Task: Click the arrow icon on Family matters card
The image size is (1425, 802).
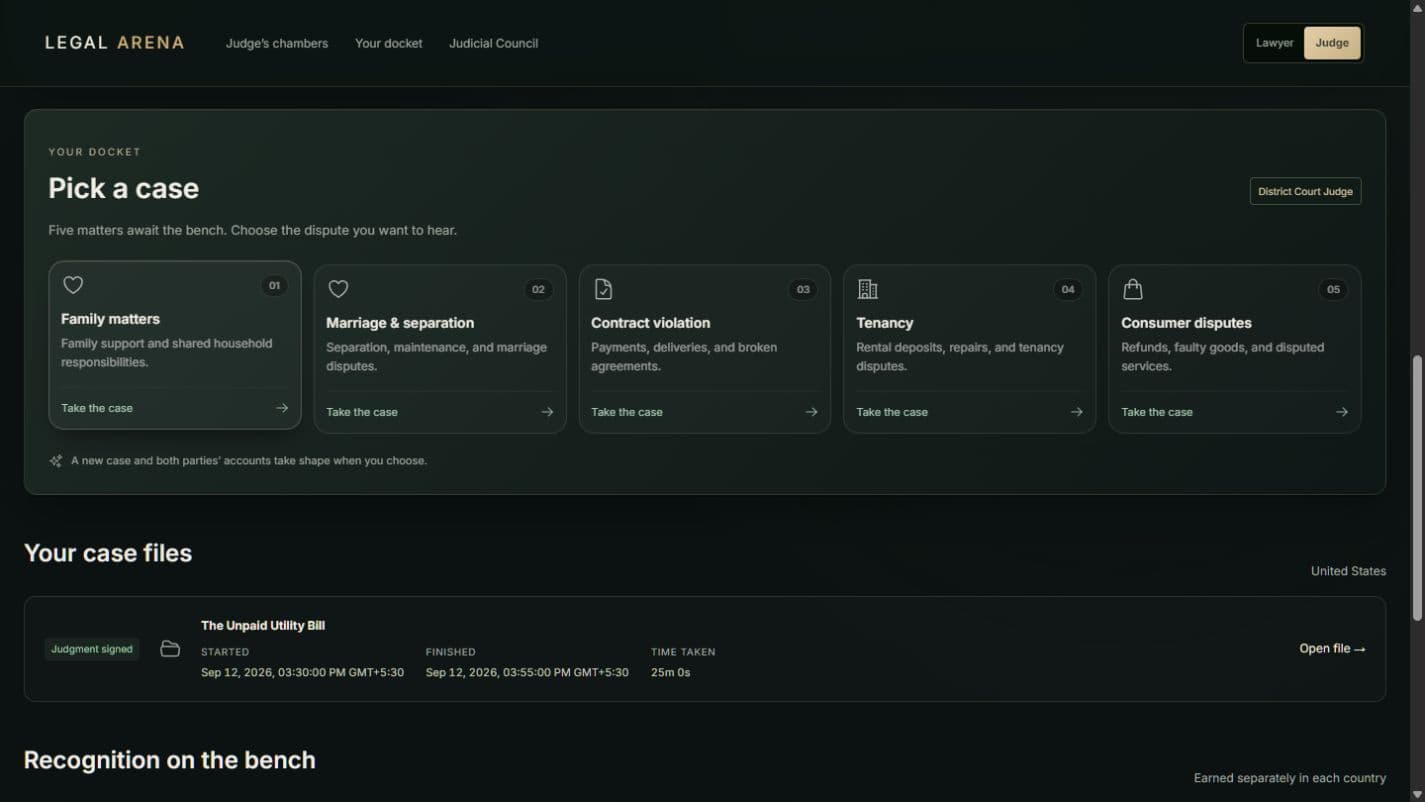Action: (282, 408)
